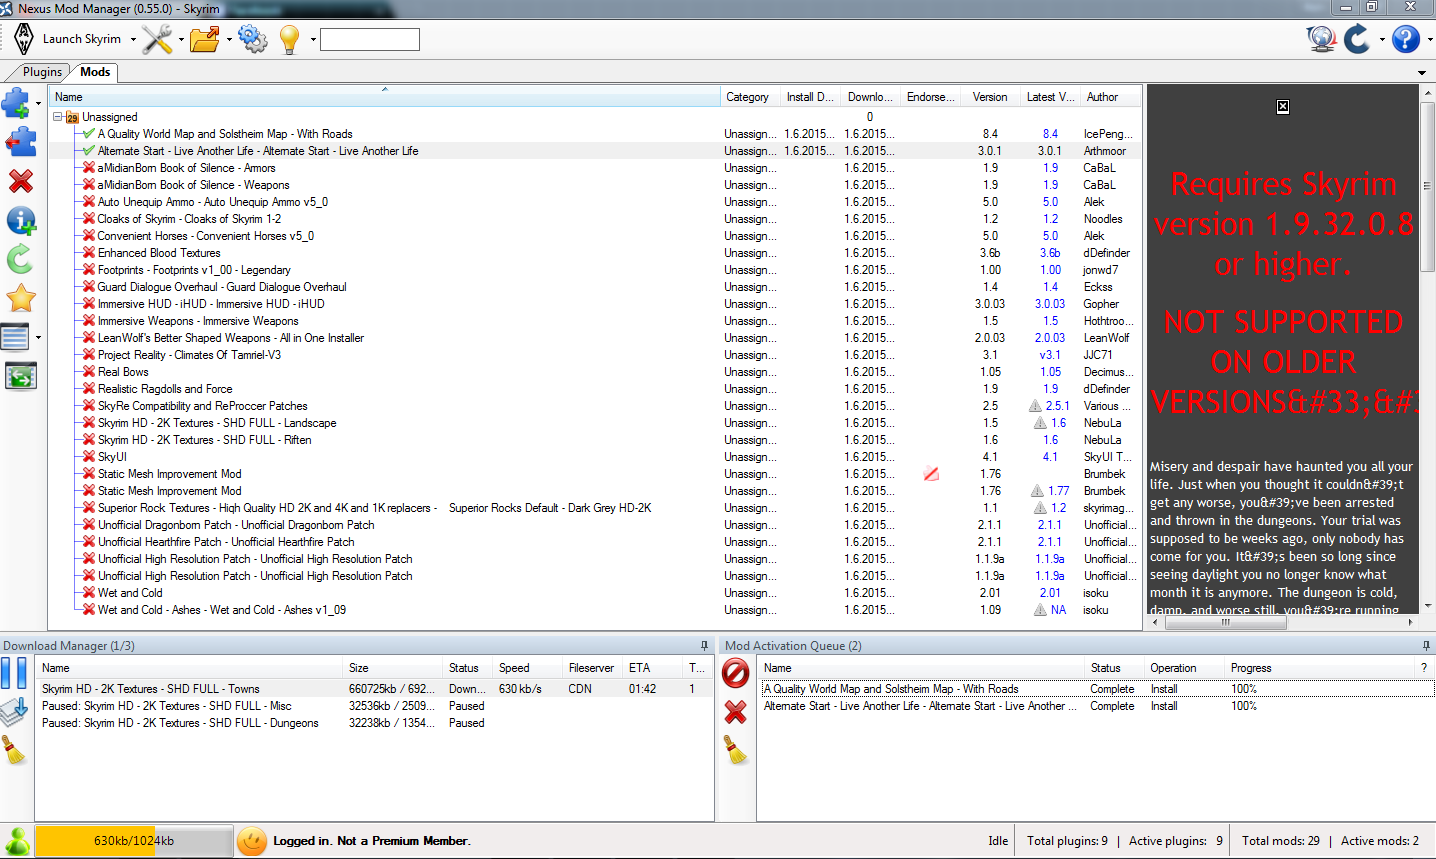Open help with the blue question mark icon

[1405, 39]
